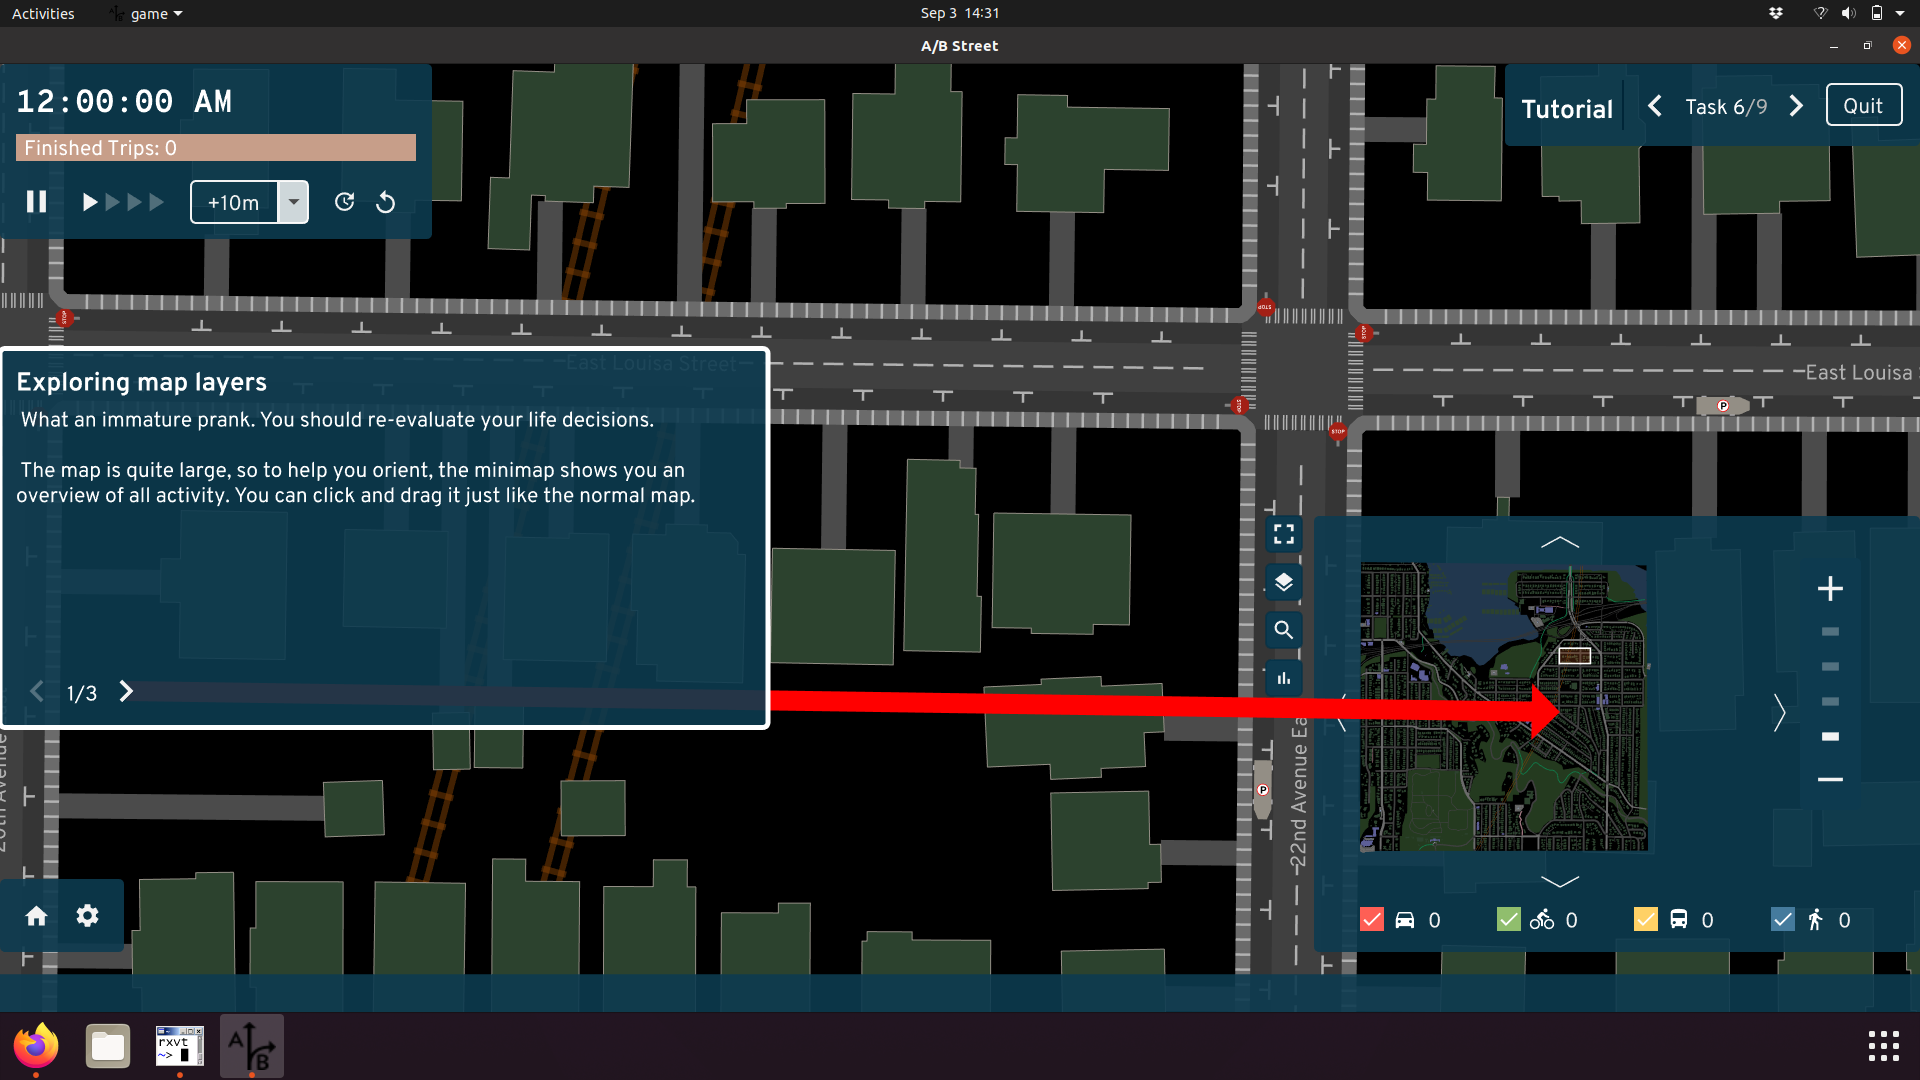Click on the minimap overview
The image size is (1920, 1080).
pyautogui.click(x=1504, y=708)
